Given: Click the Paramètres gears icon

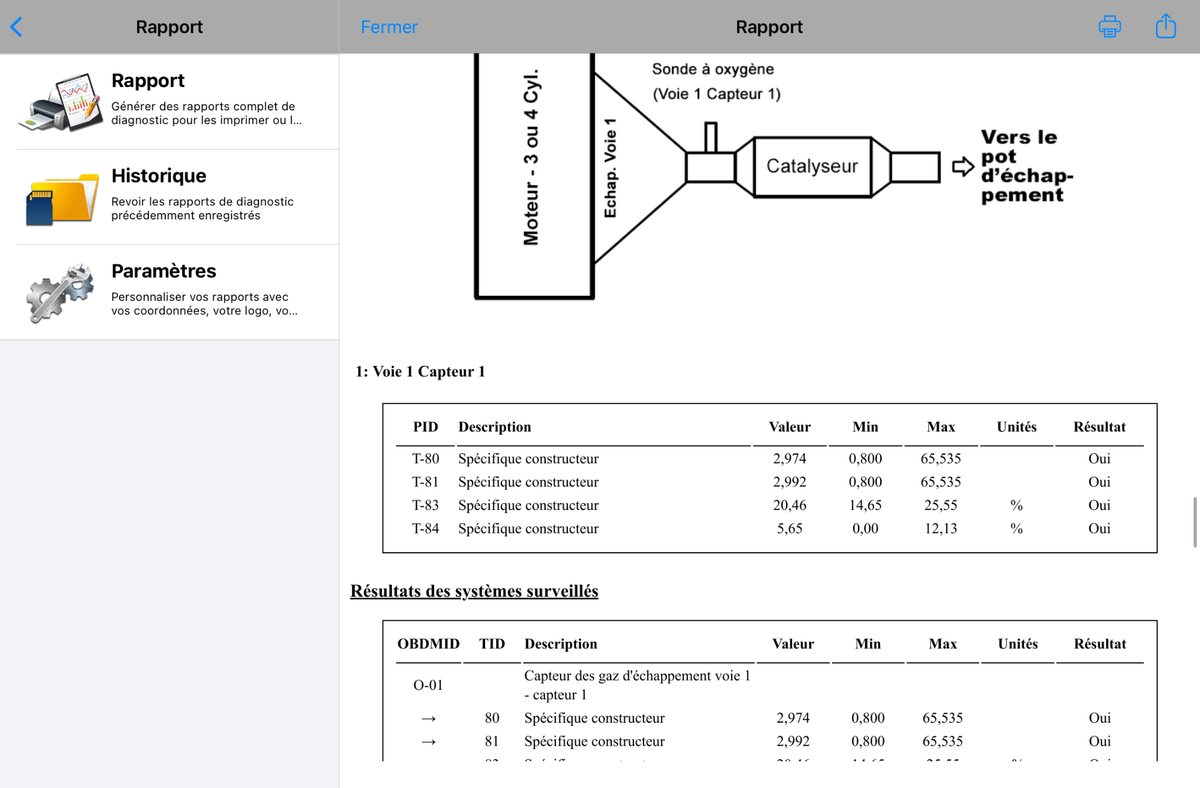Looking at the screenshot, I should 60,292.
